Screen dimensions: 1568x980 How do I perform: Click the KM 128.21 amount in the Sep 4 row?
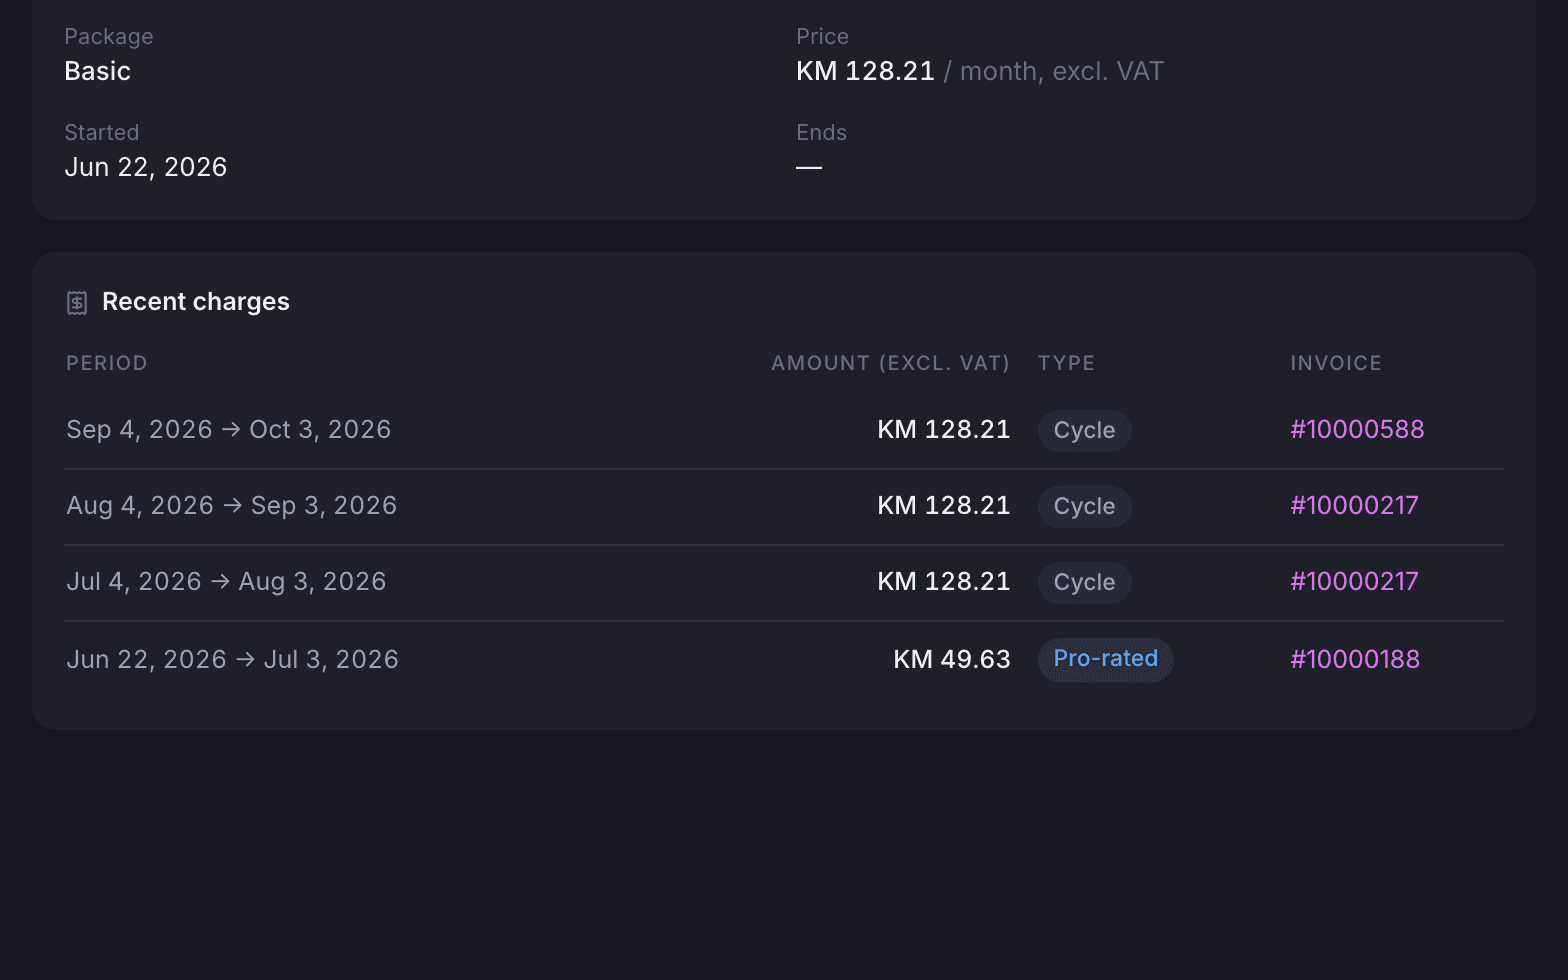coord(944,429)
